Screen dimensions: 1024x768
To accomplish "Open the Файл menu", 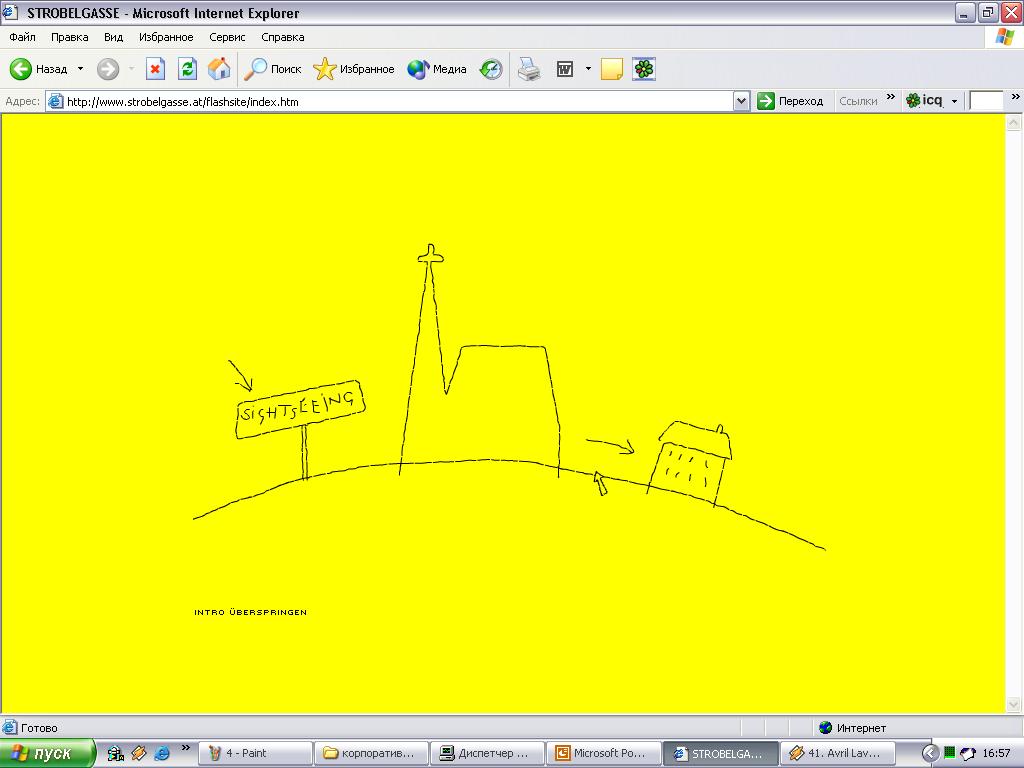I will 22,37.
